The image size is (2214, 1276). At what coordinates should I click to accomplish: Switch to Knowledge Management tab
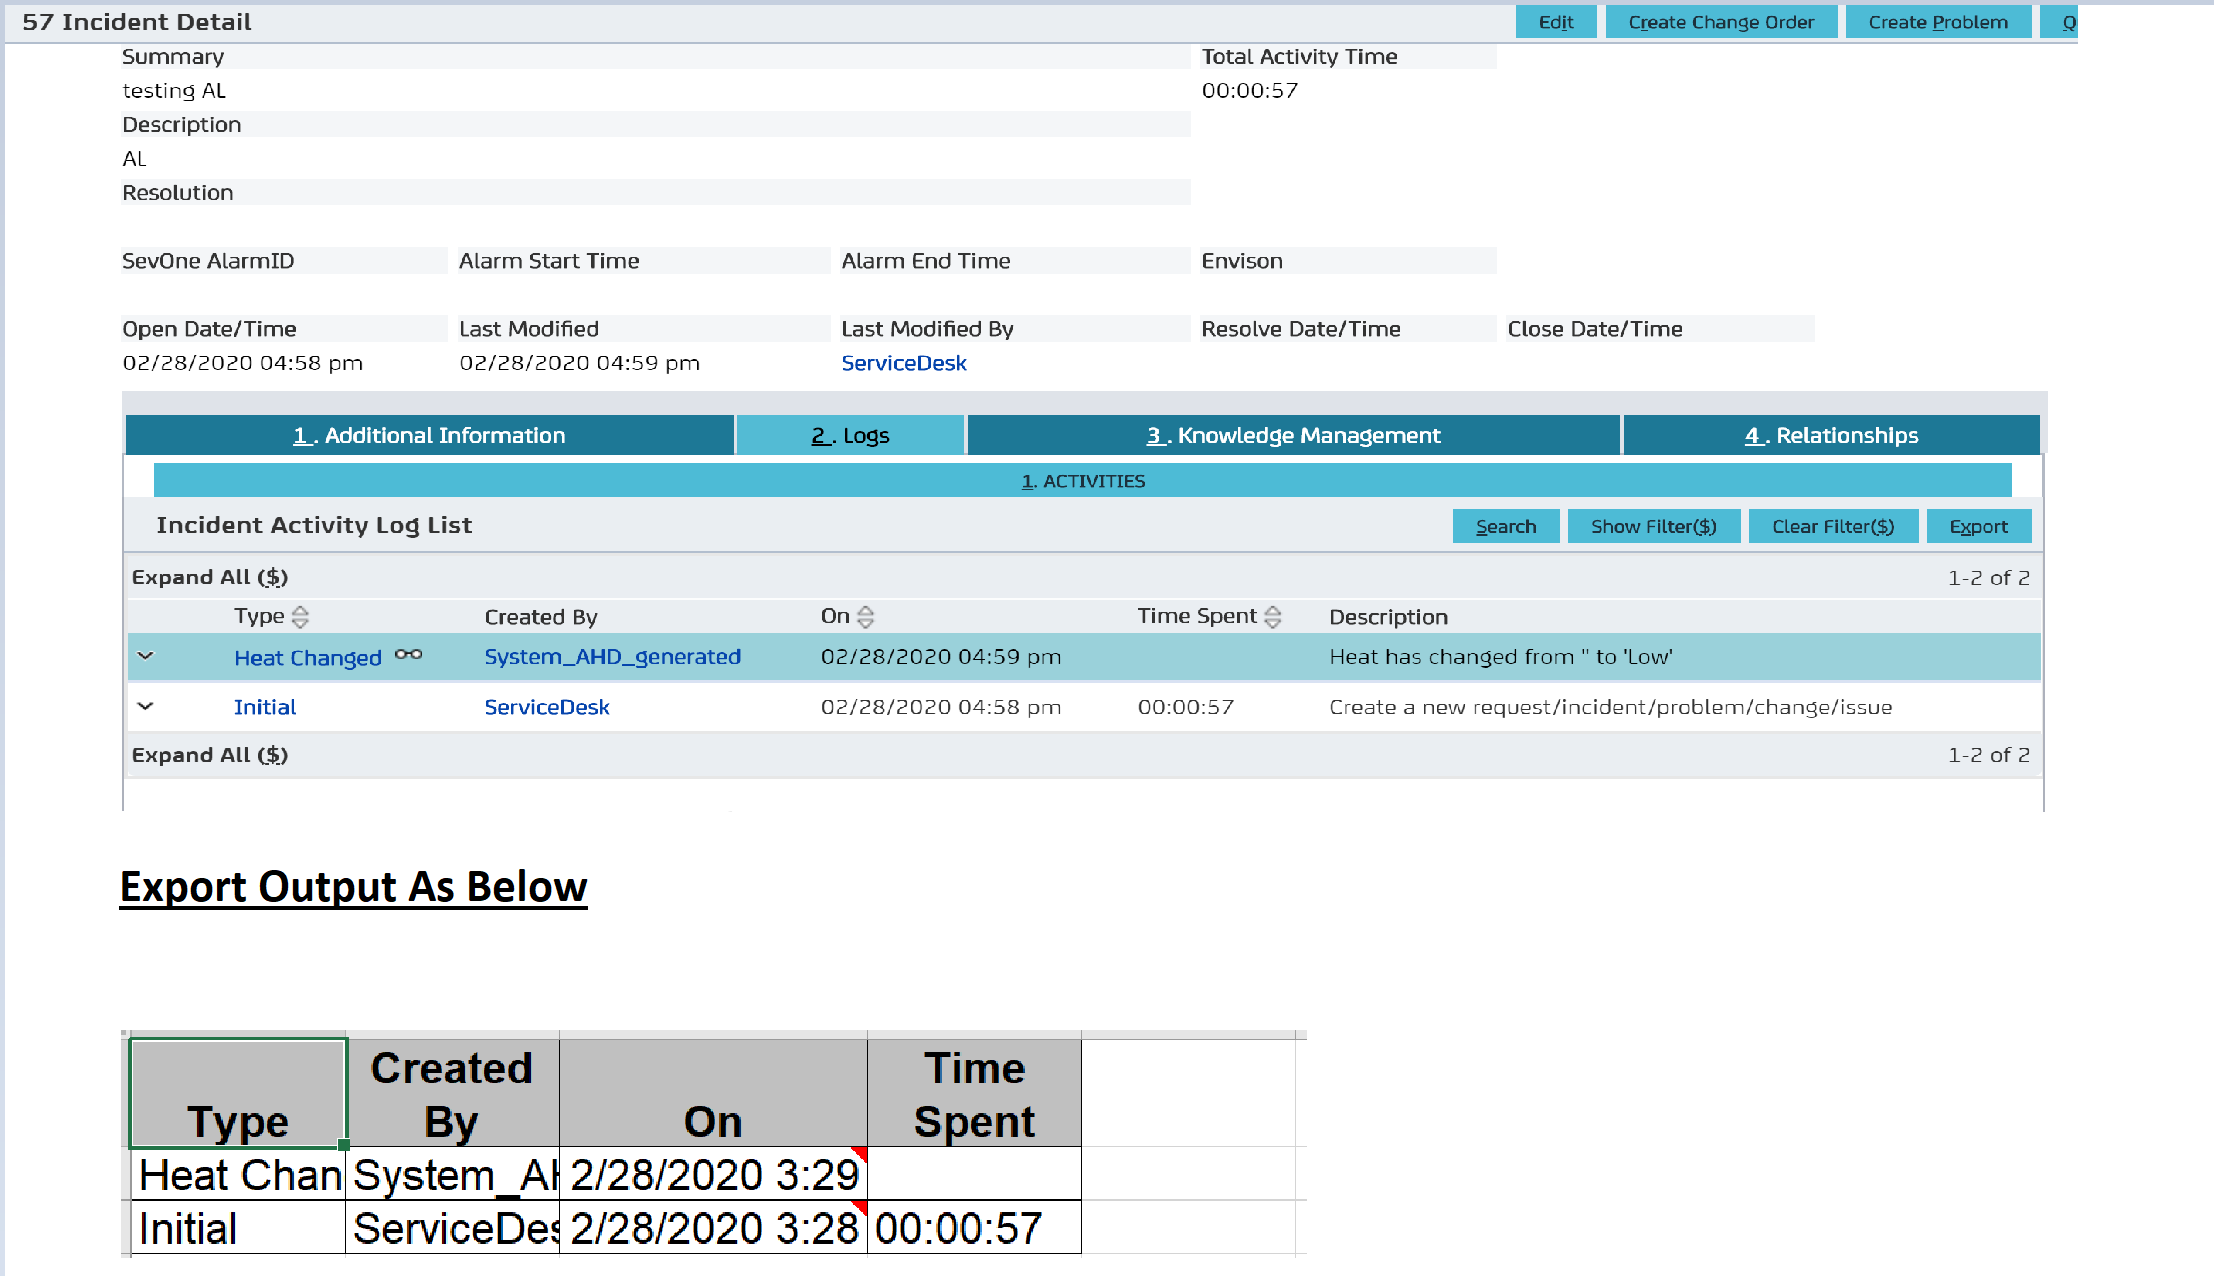1293,435
